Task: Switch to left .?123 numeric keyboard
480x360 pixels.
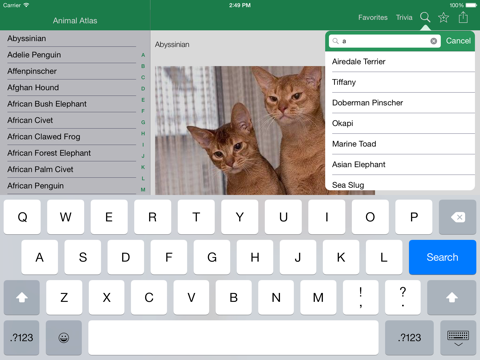Action: point(22,338)
